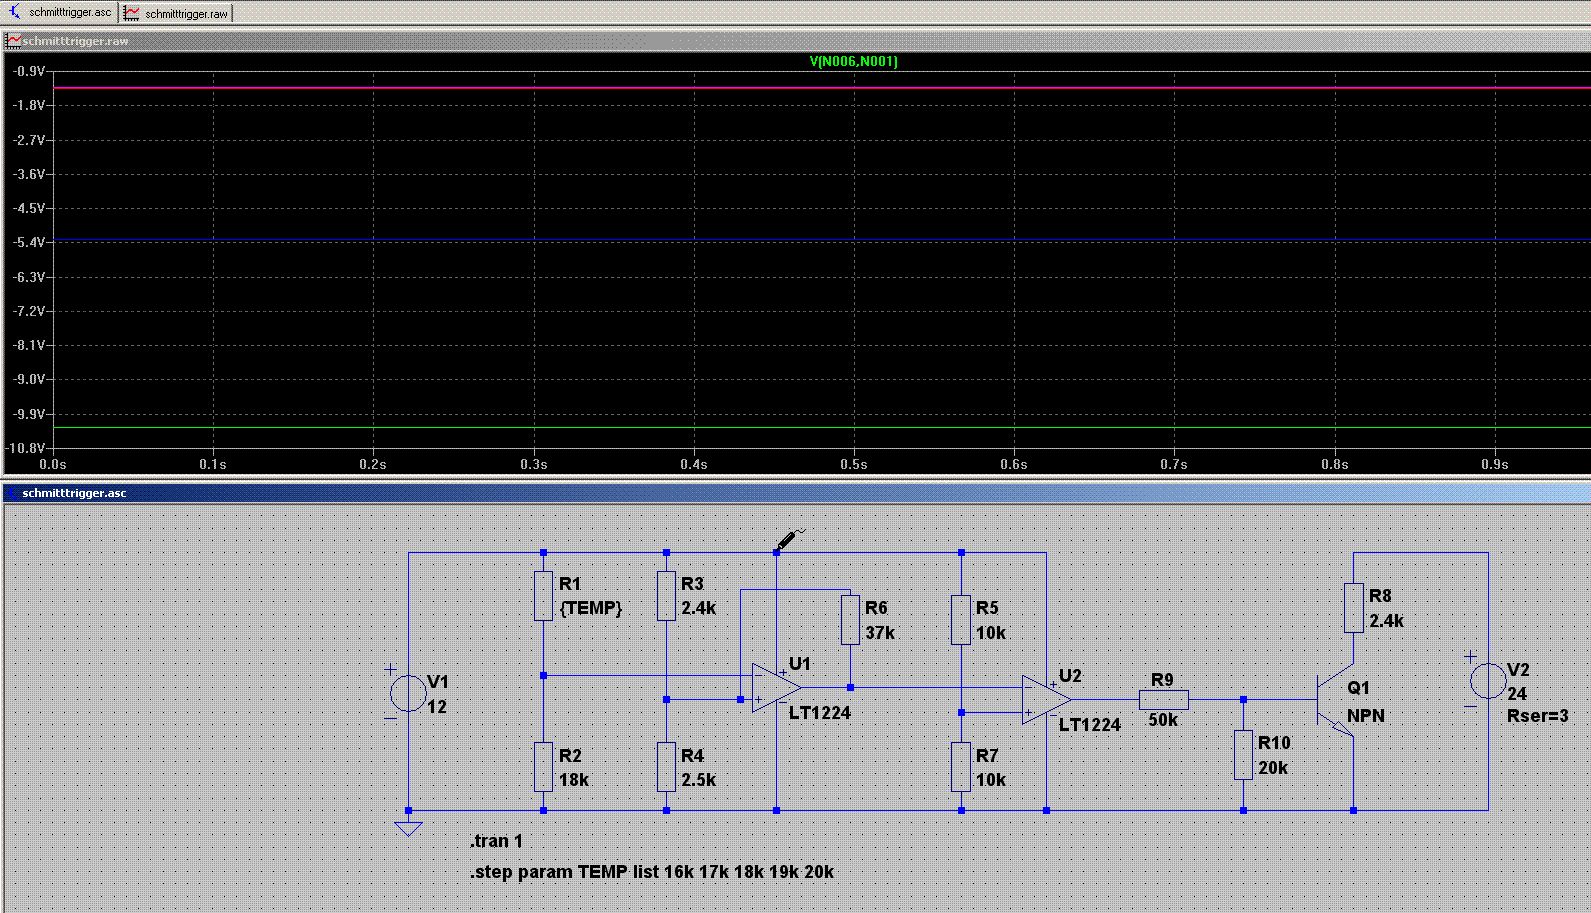Click the .tran 1 directive text
The width and height of the screenshot is (1591, 913).
(x=496, y=841)
